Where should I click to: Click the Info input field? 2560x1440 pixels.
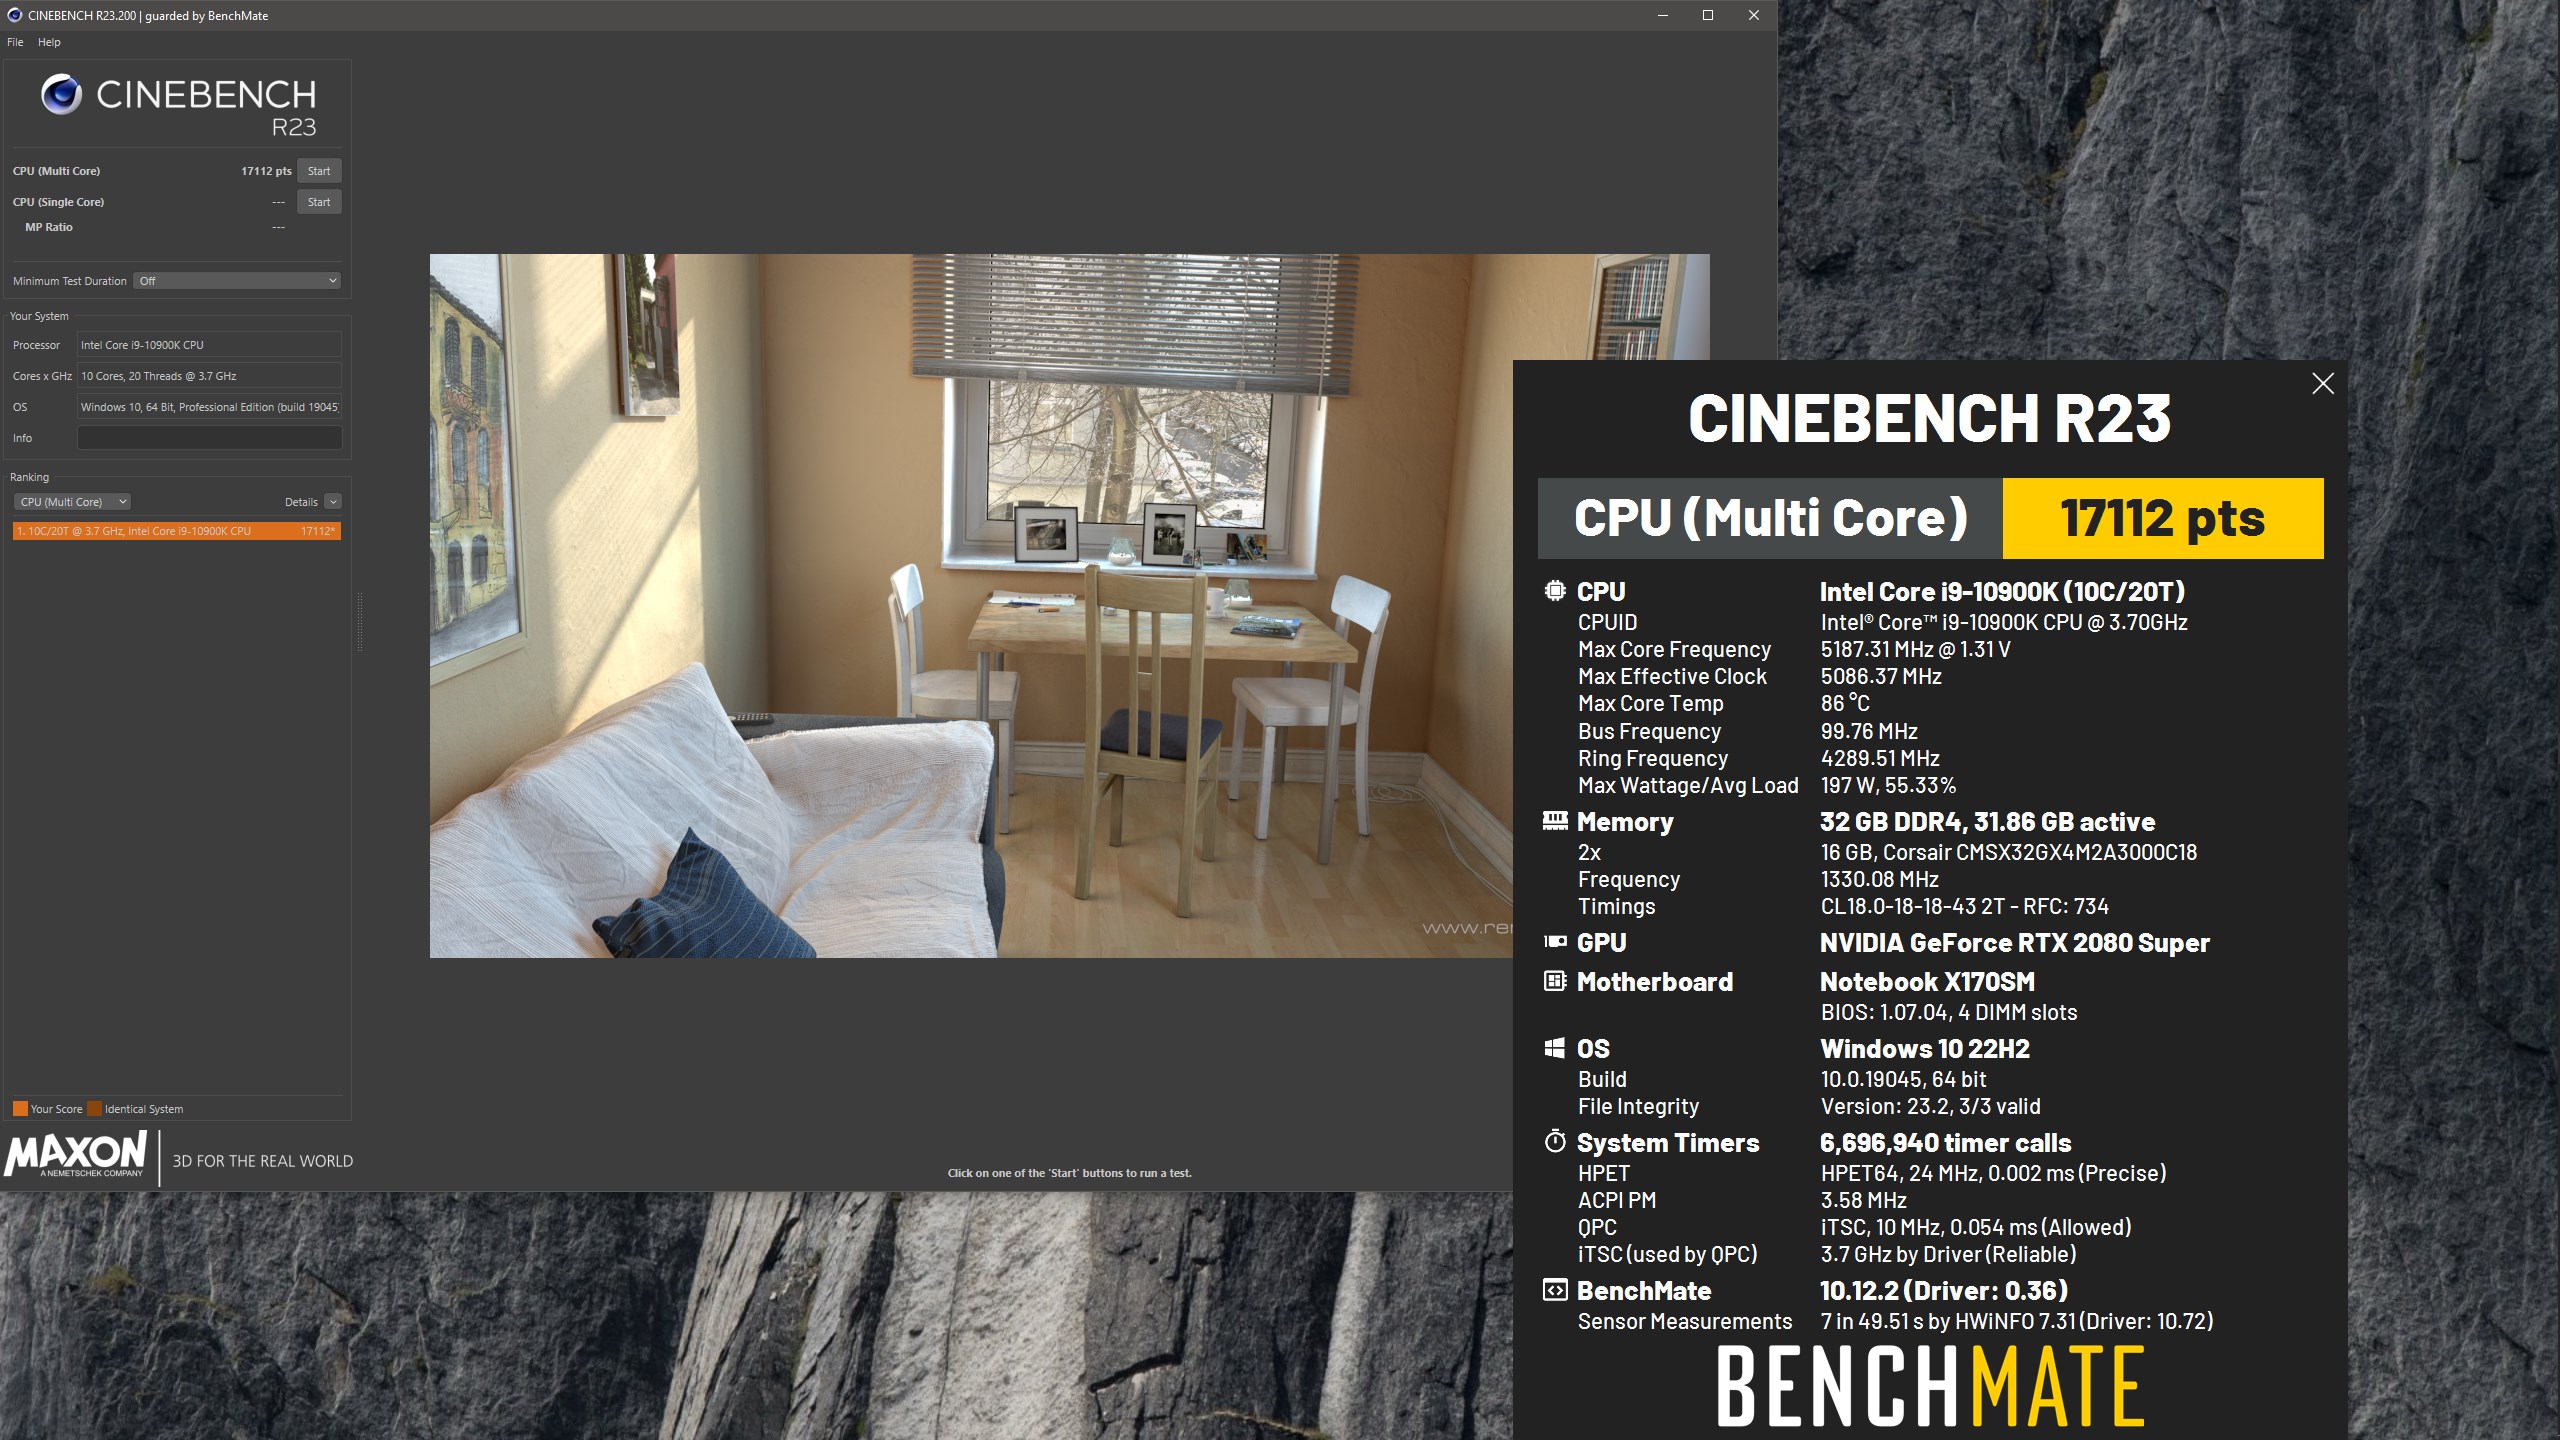[x=209, y=438]
